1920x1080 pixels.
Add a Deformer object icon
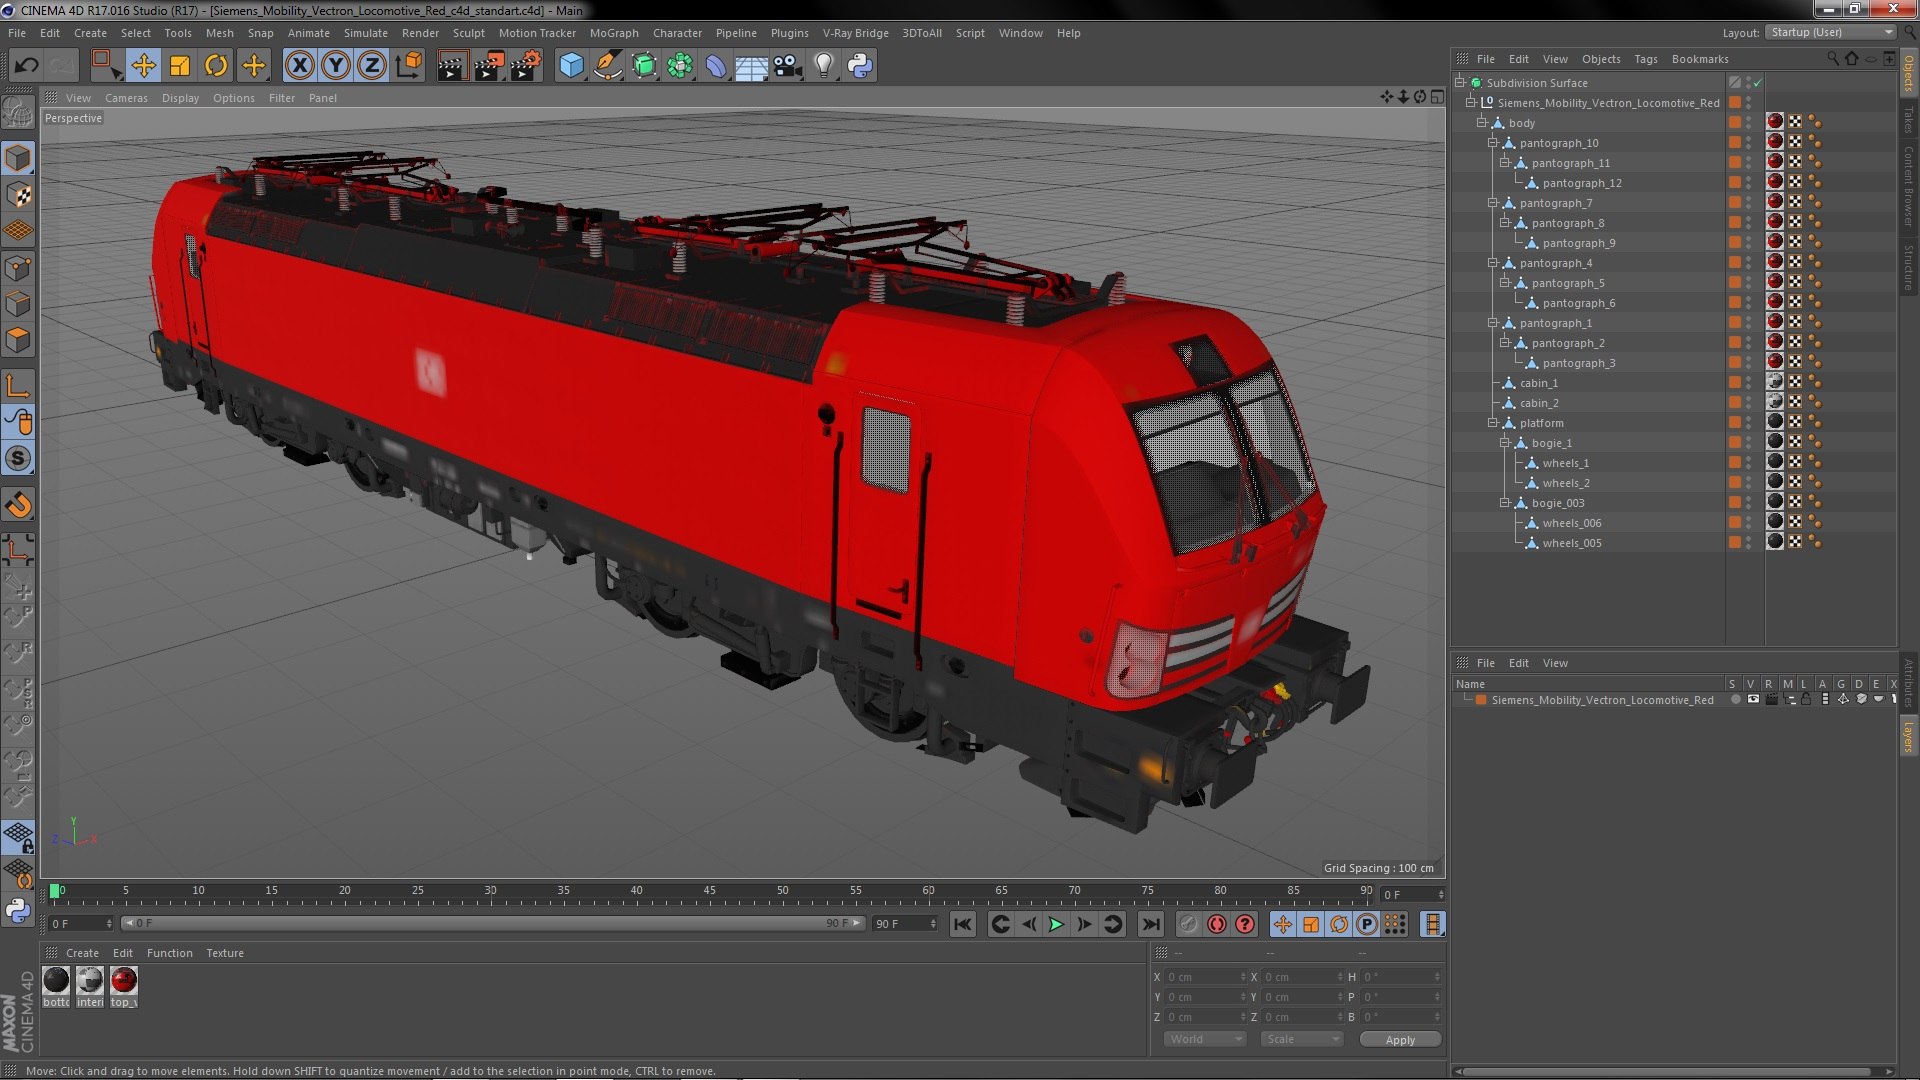click(x=715, y=66)
